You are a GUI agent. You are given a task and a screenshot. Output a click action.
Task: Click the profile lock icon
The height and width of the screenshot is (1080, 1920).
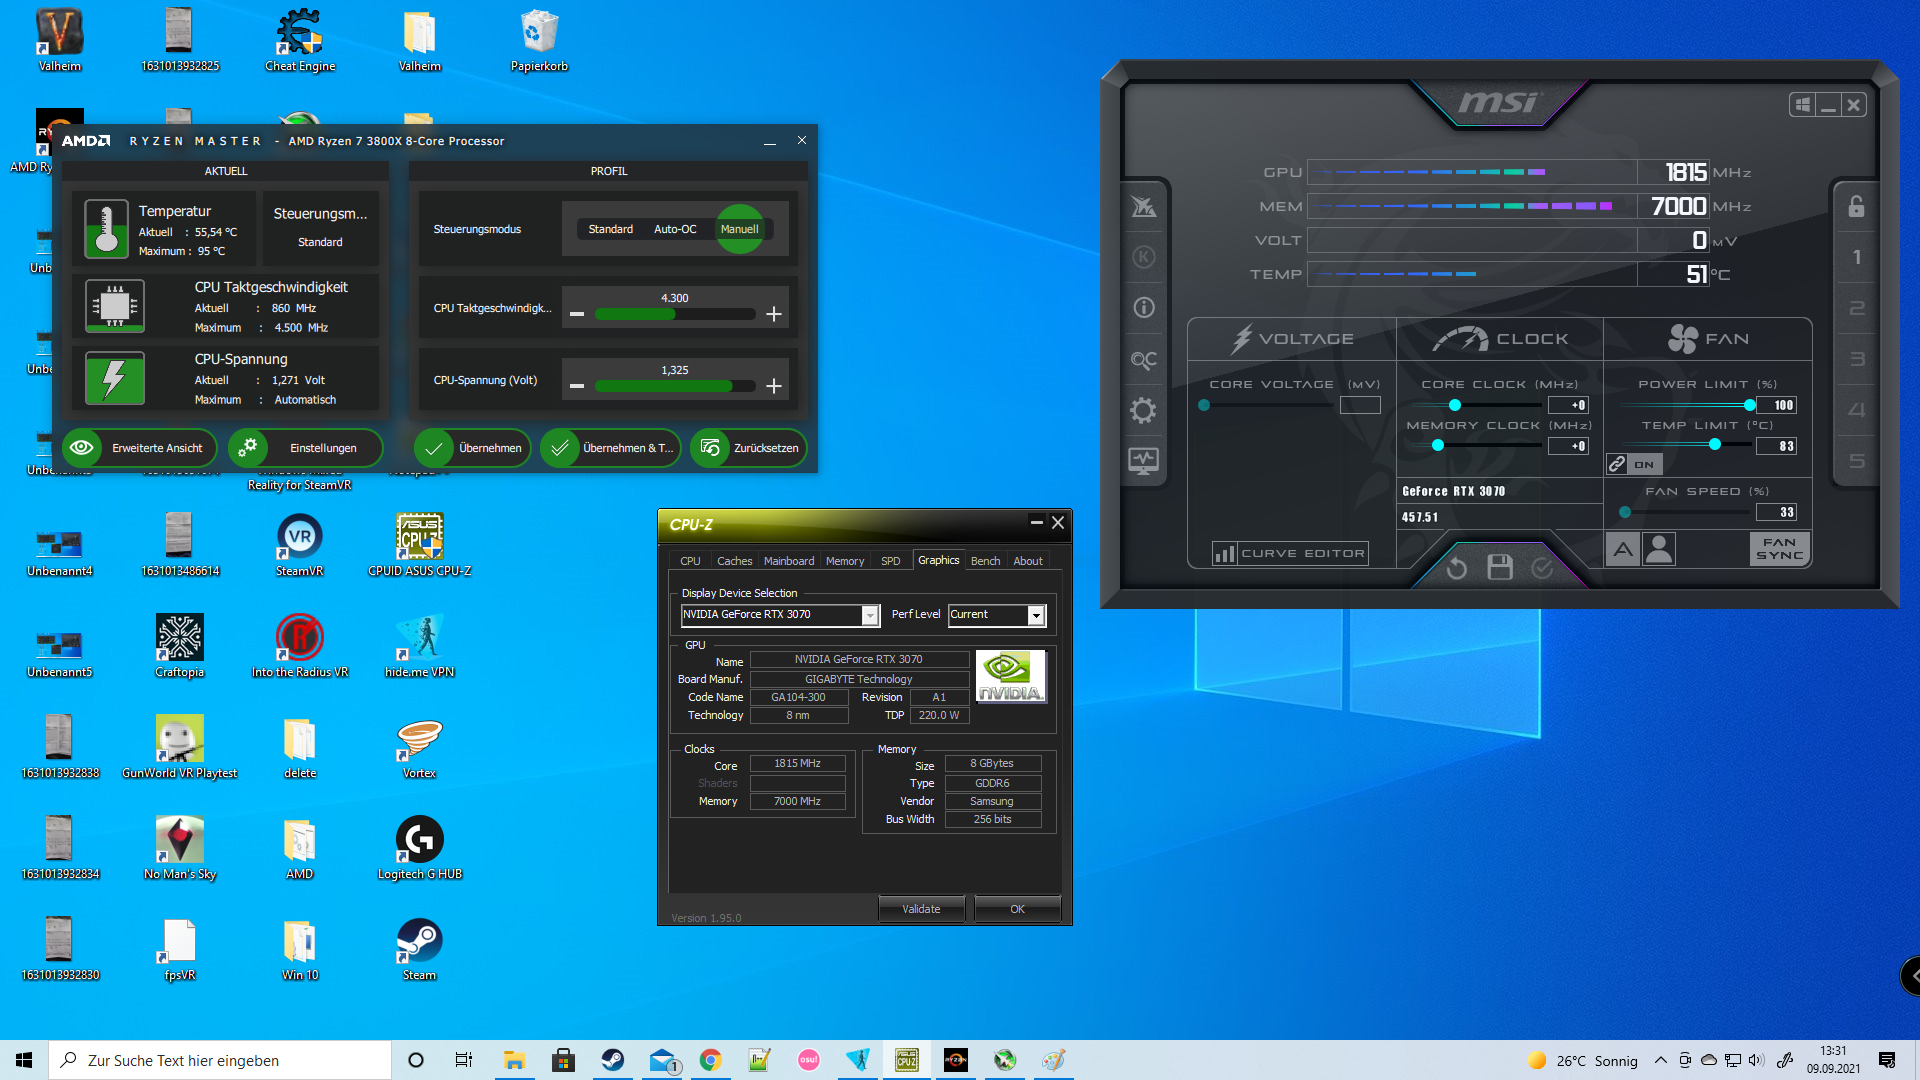1856,207
